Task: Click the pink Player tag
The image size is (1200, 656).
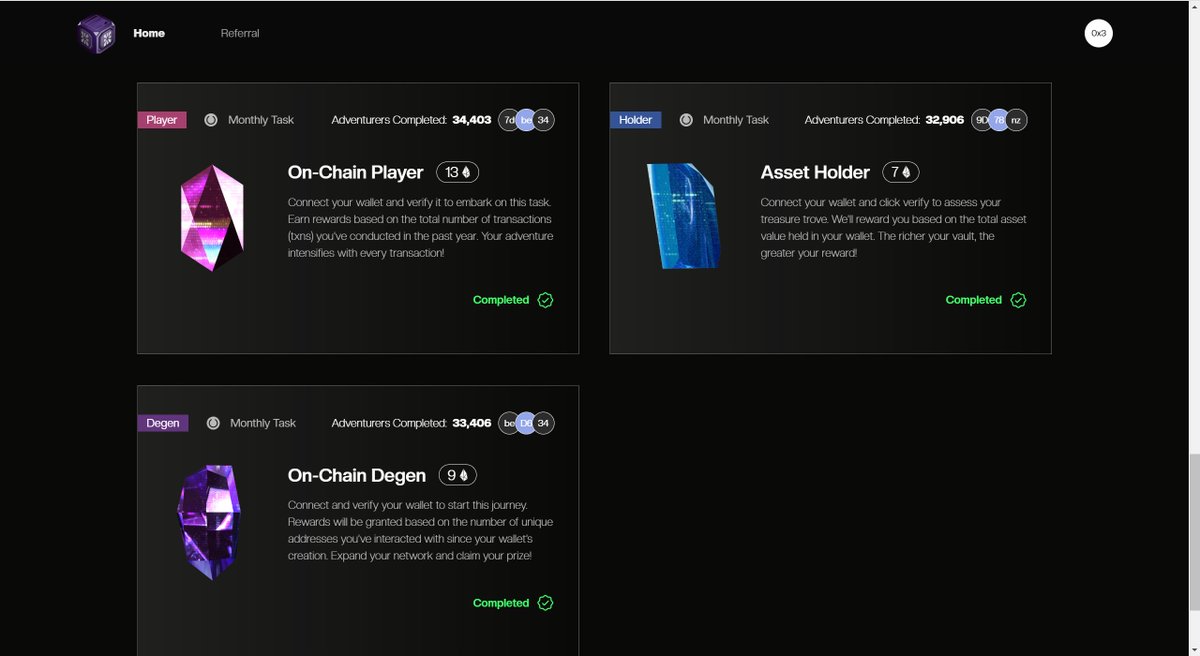Action: pos(161,120)
